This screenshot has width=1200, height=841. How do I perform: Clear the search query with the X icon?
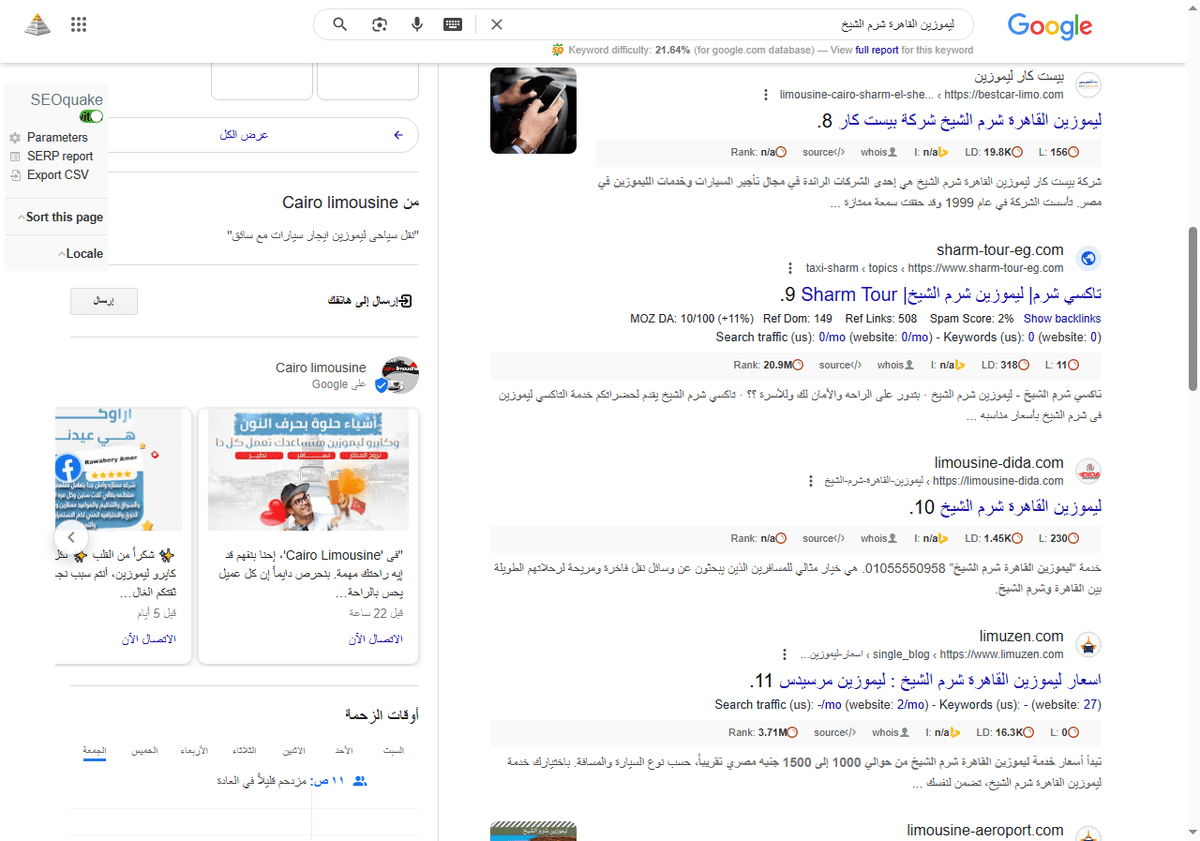pyautogui.click(x=497, y=24)
